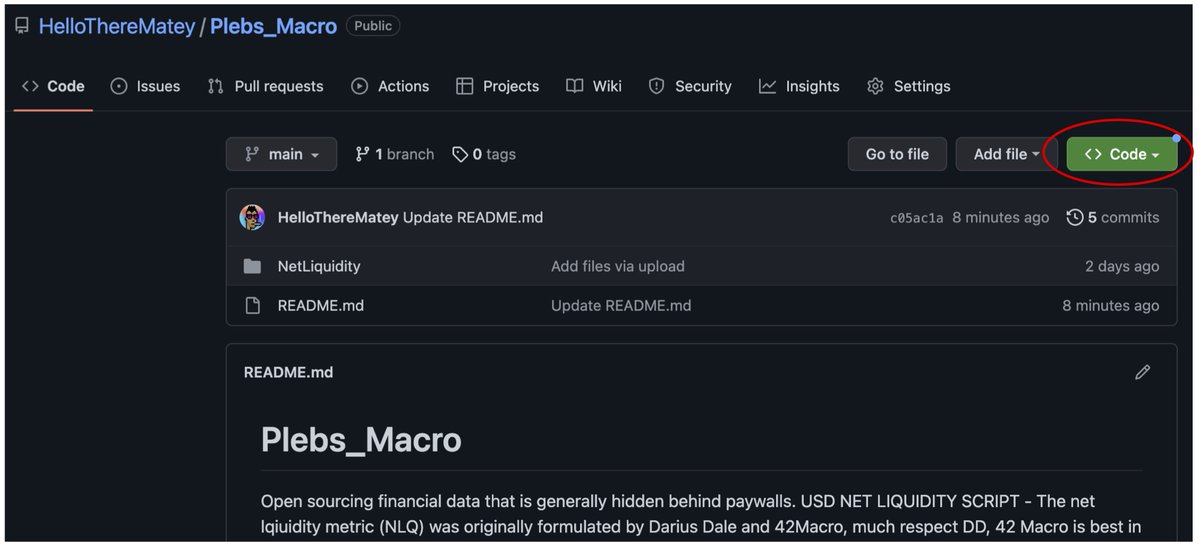Click the Public visibility badge
The image size is (1200, 550).
[373, 26]
